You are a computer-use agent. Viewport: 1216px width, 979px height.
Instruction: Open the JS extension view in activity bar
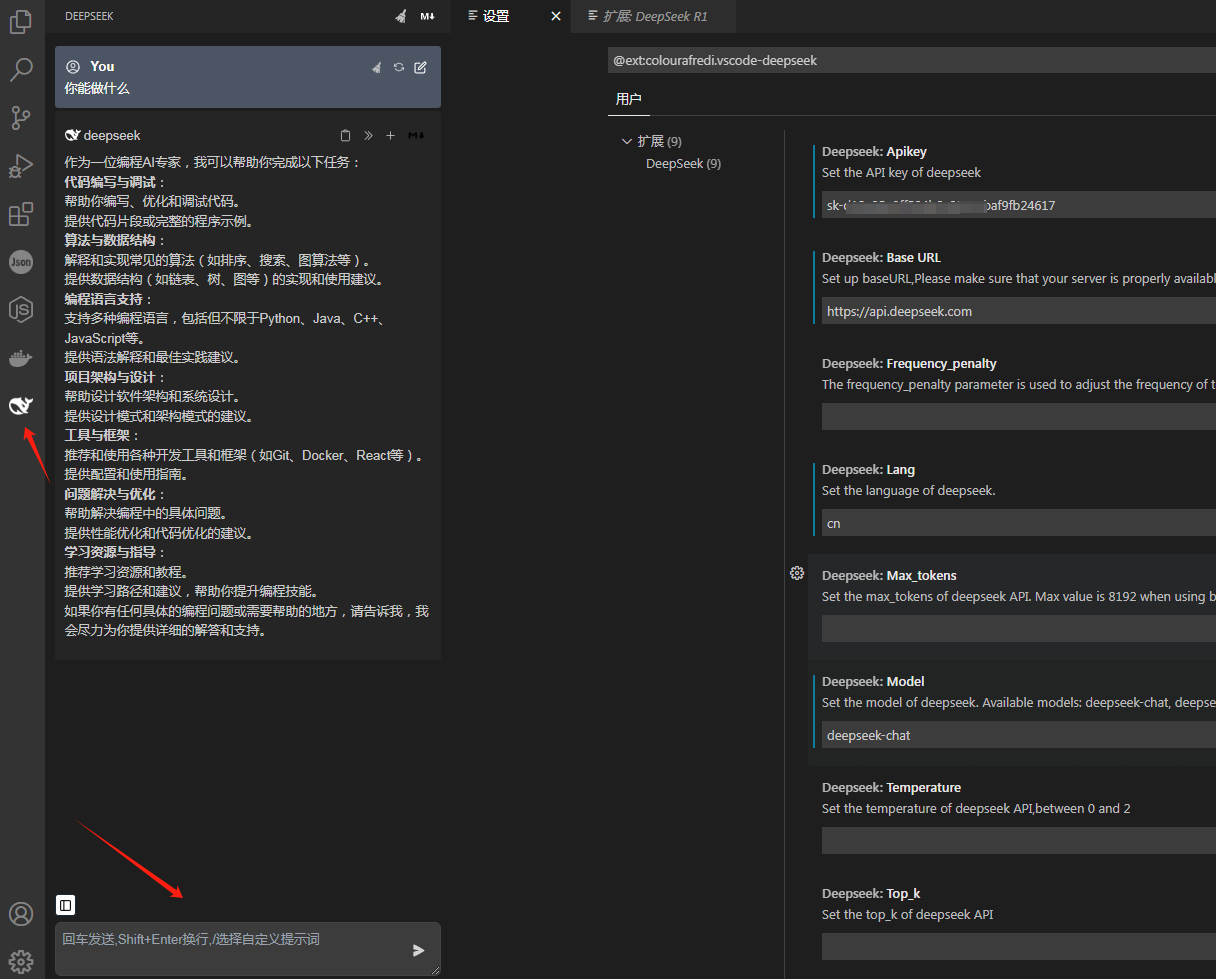point(21,310)
